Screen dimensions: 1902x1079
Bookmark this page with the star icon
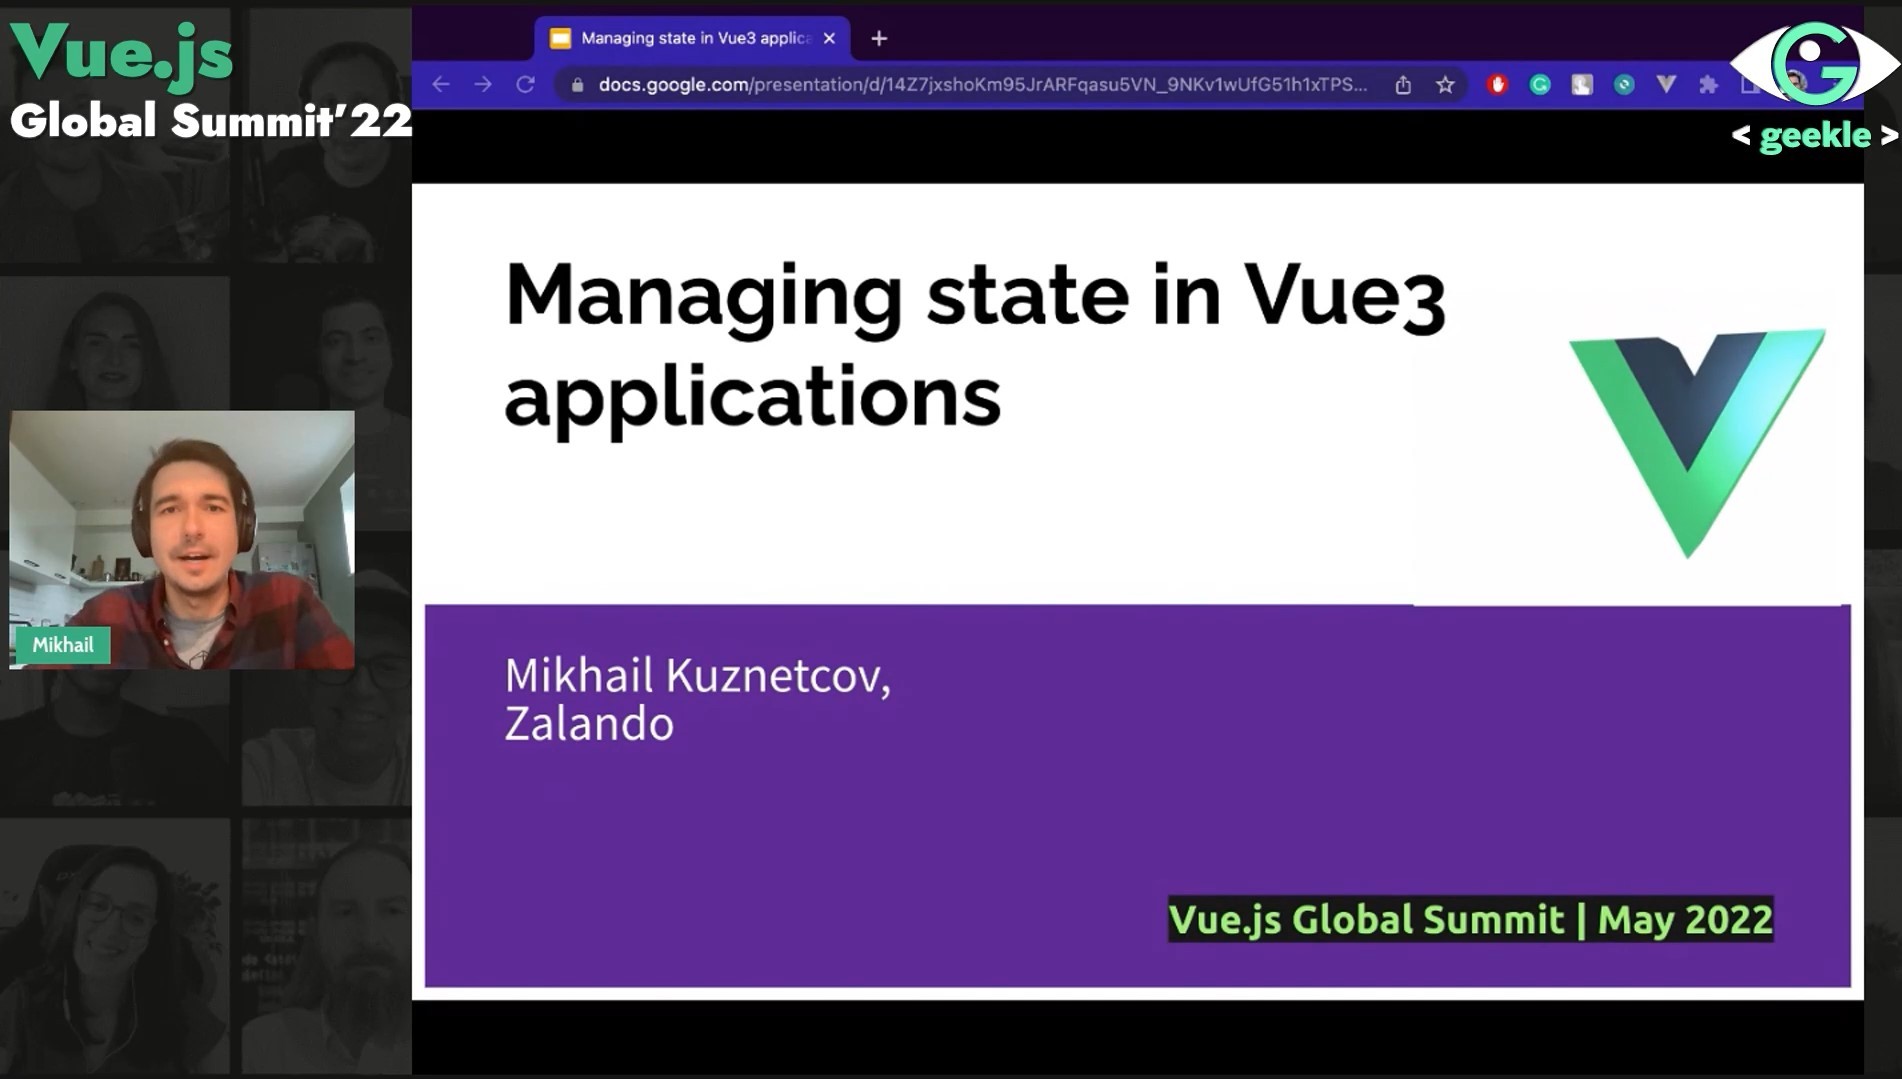point(1445,85)
